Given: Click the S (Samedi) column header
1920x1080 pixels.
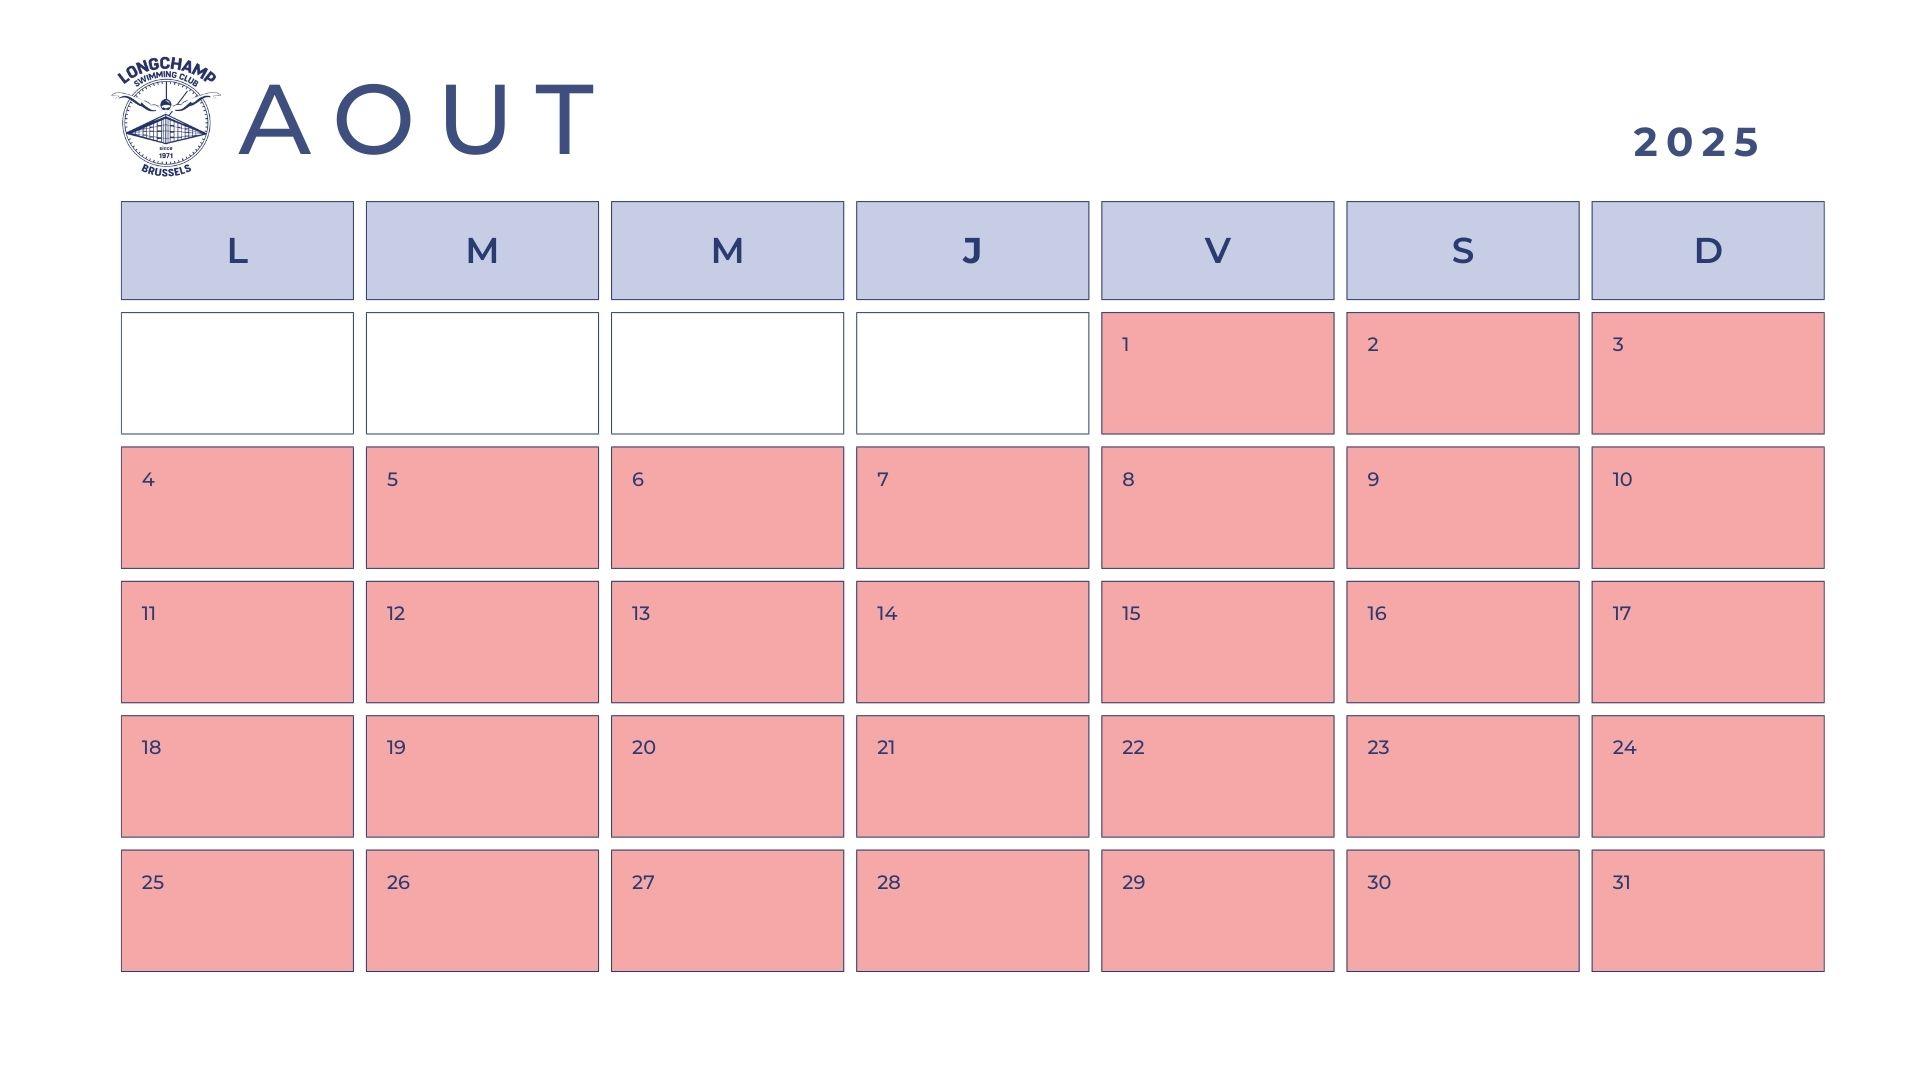Looking at the screenshot, I should [1462, 250].
